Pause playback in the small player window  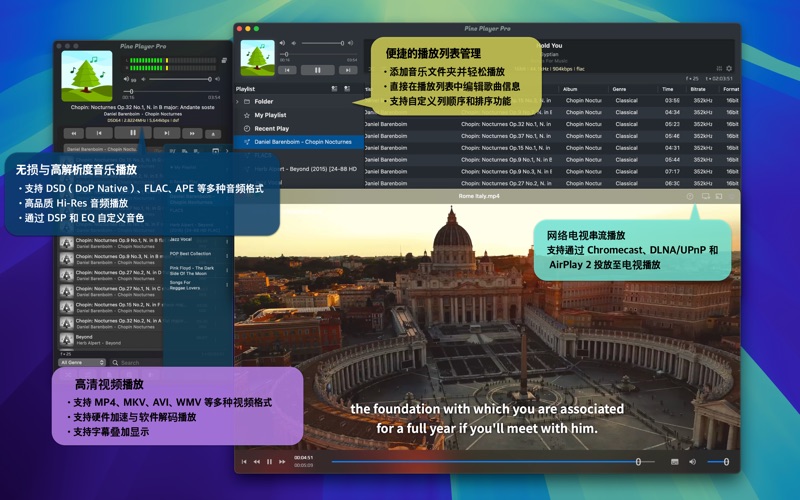coord(133,133)
